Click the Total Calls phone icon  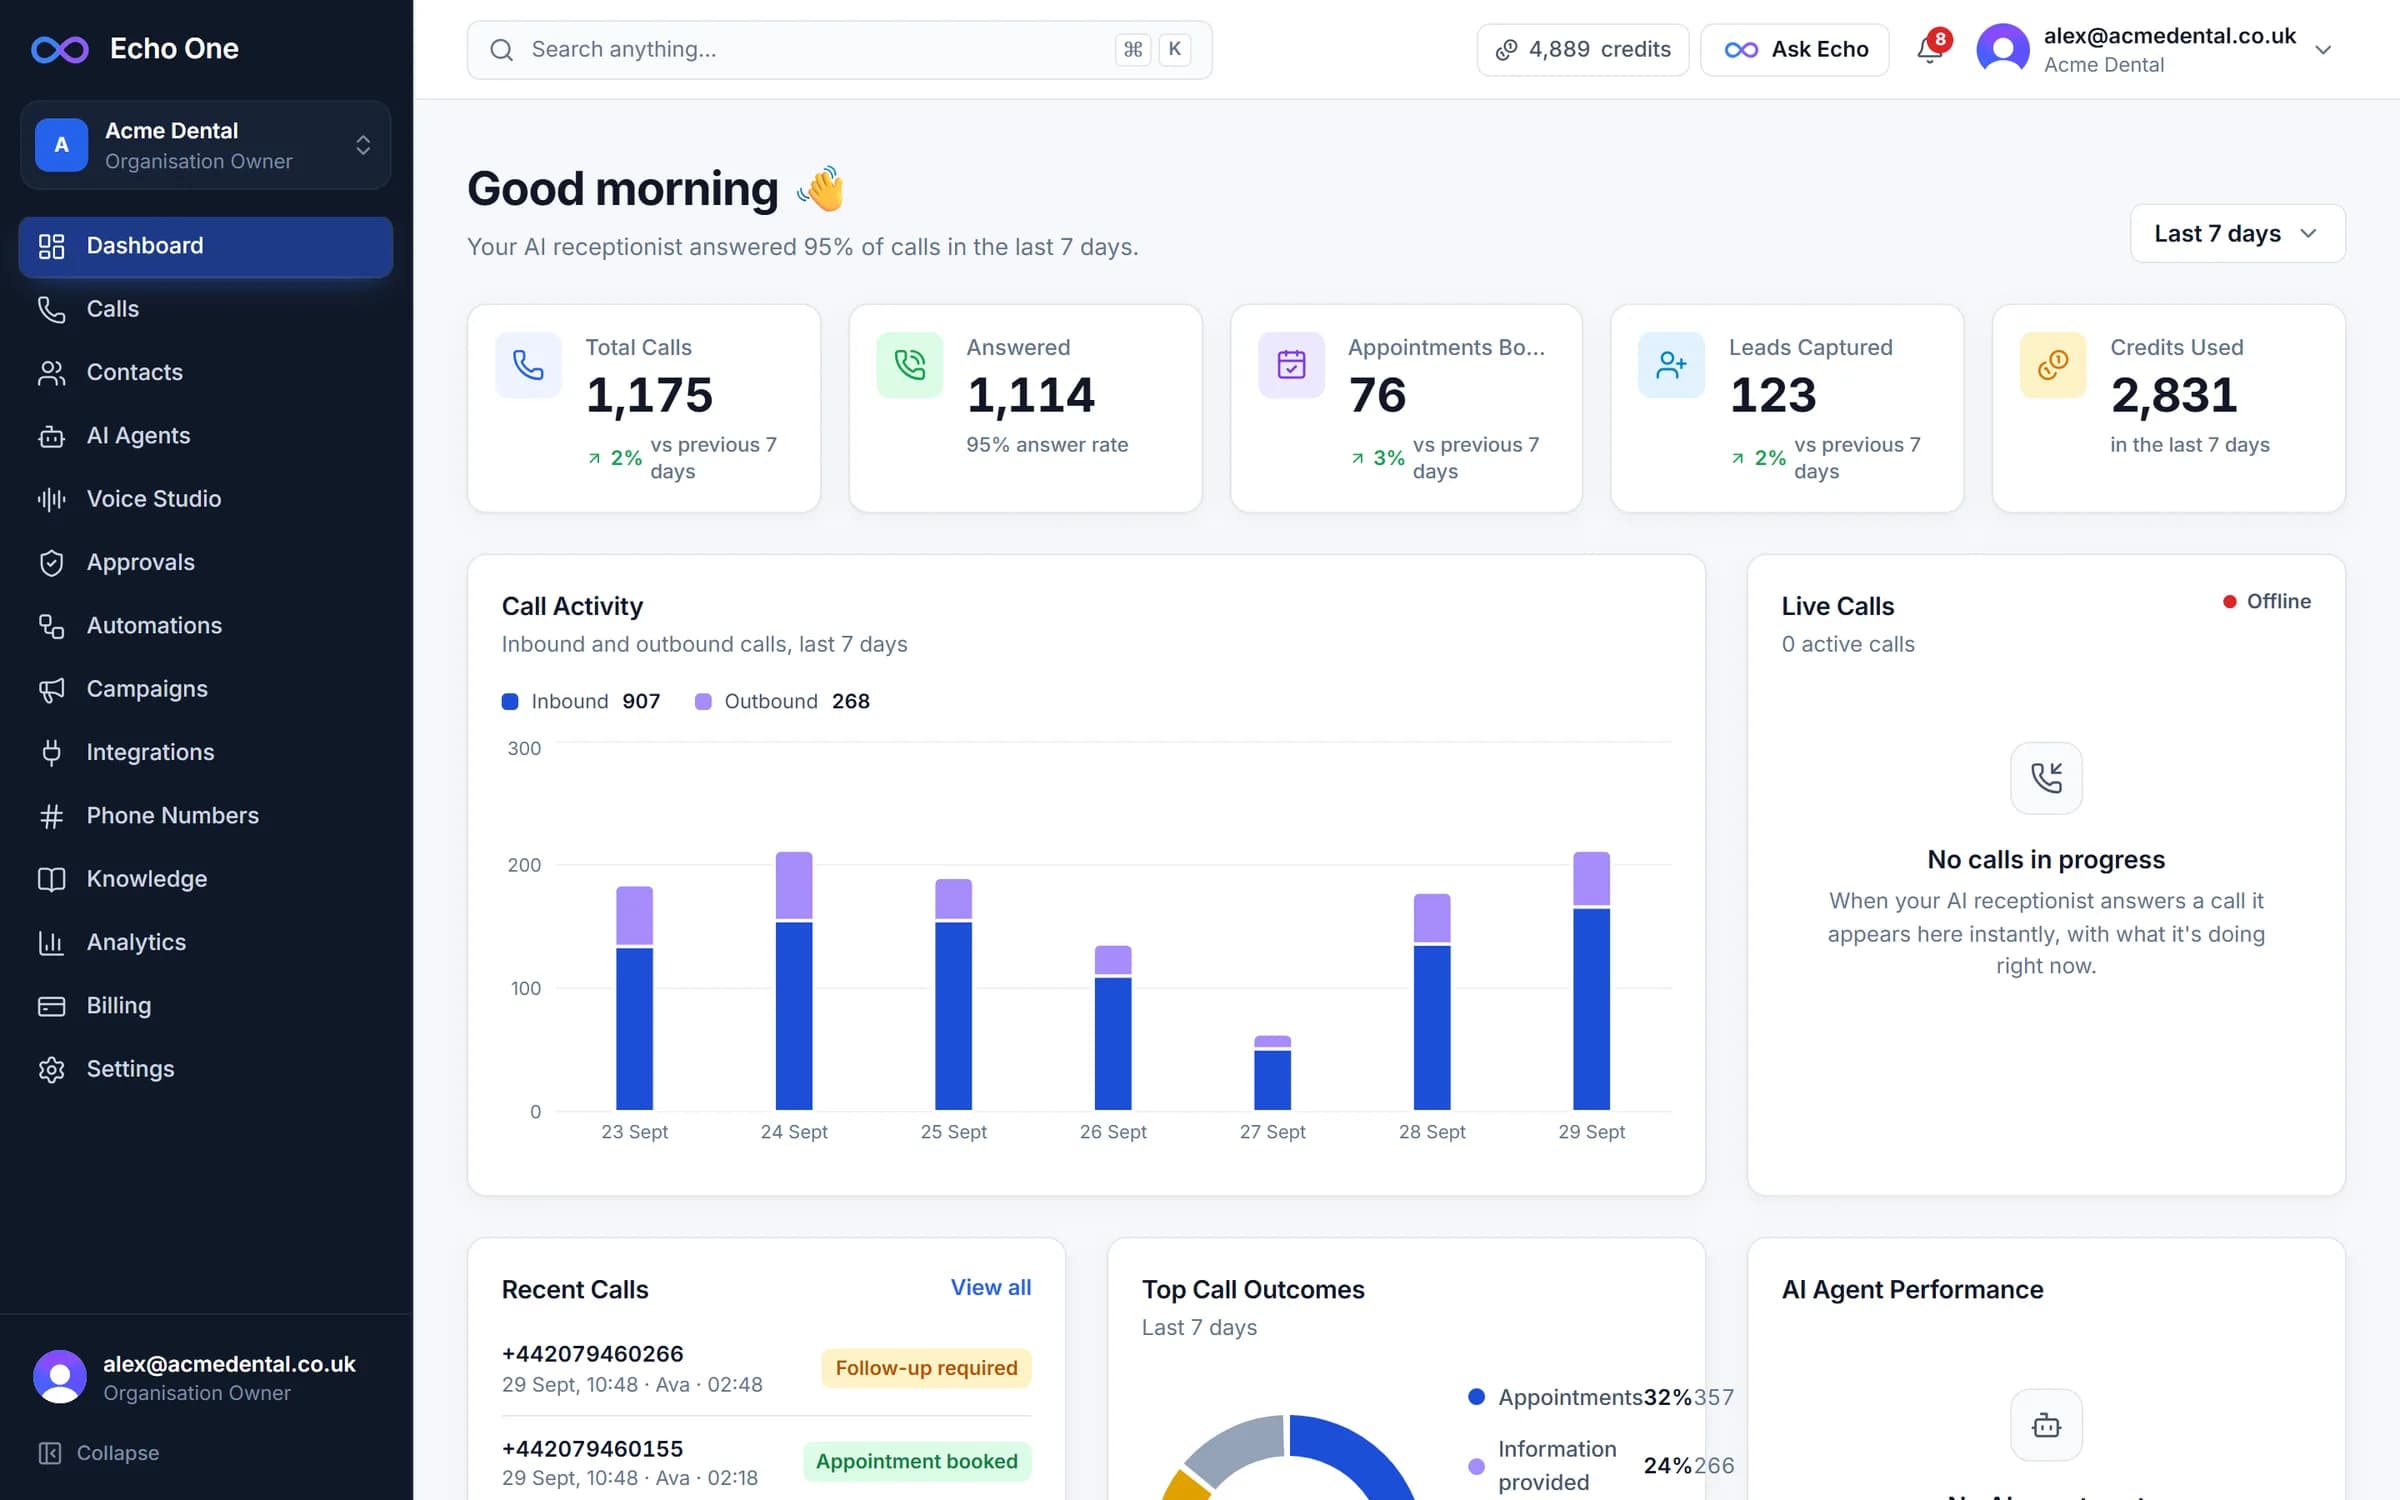click(528, 365)
